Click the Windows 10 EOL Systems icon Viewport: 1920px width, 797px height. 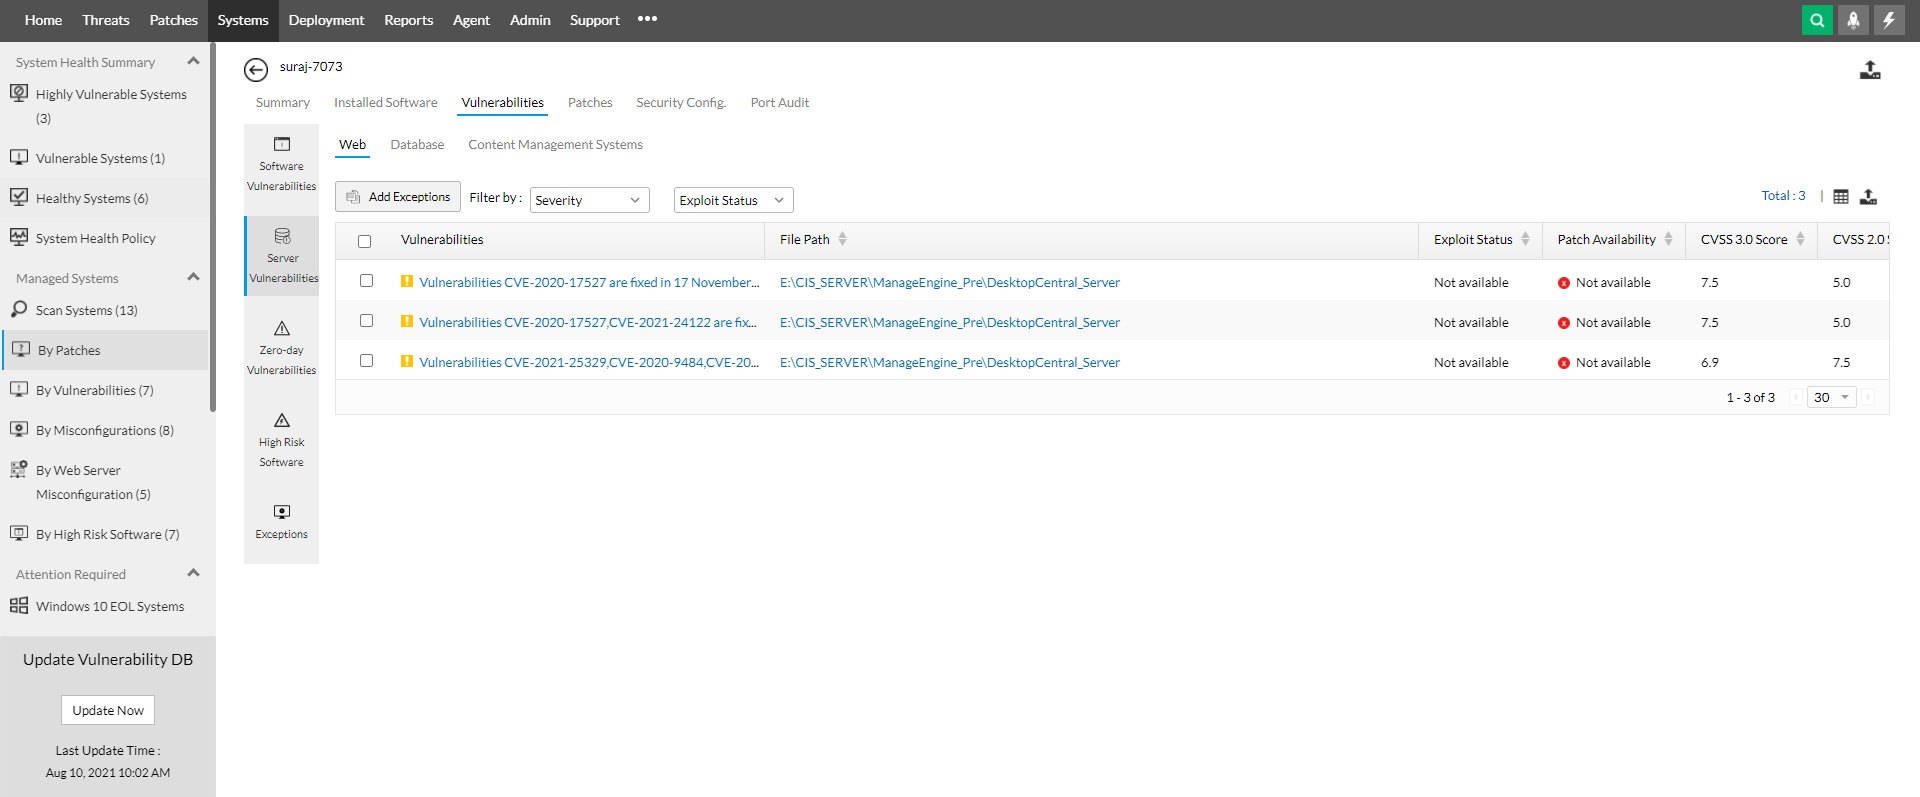pos(19,605)
